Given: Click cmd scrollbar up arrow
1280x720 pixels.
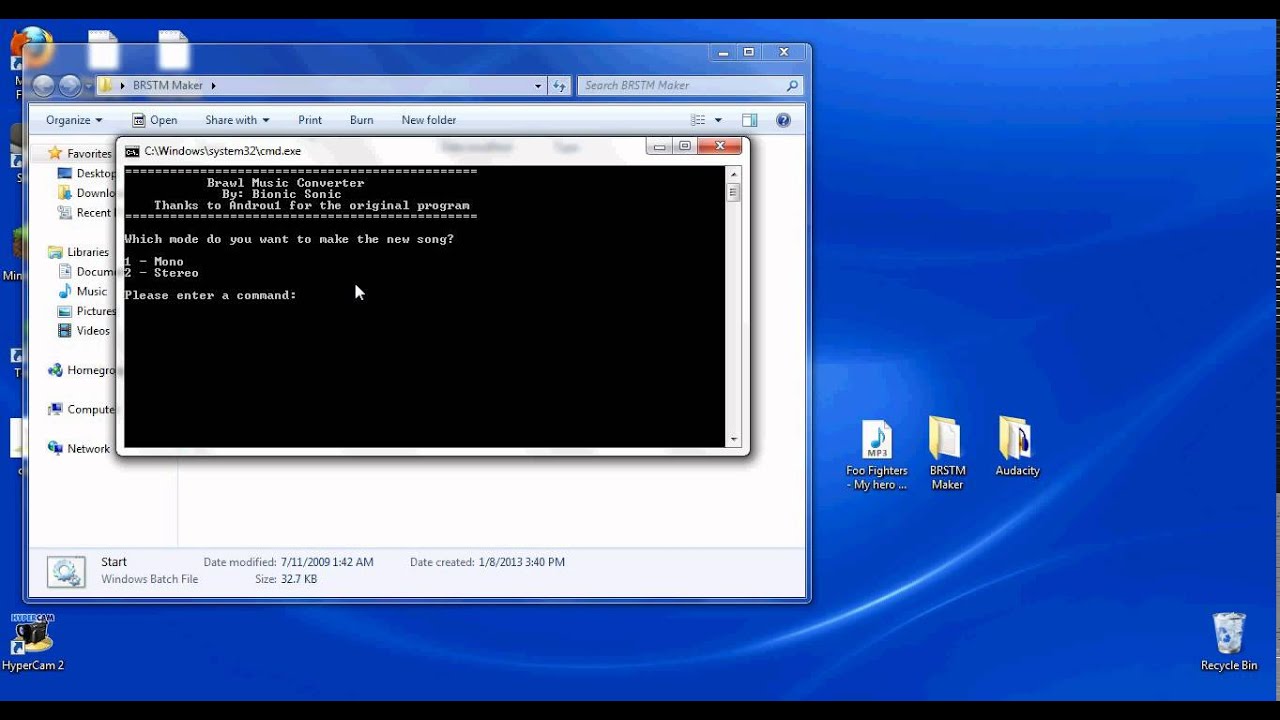Looking at the screenshot, I should click(x=734, y=173).
